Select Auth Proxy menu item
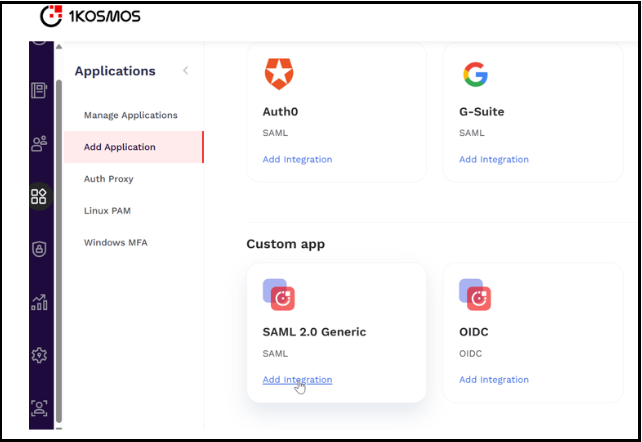642x442 pixels. (108, 179)
